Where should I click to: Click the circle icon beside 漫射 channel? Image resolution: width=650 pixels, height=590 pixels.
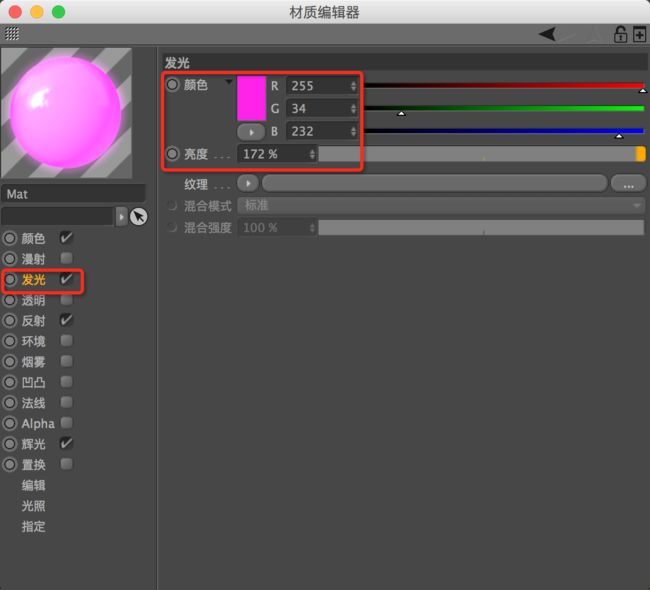10,259
